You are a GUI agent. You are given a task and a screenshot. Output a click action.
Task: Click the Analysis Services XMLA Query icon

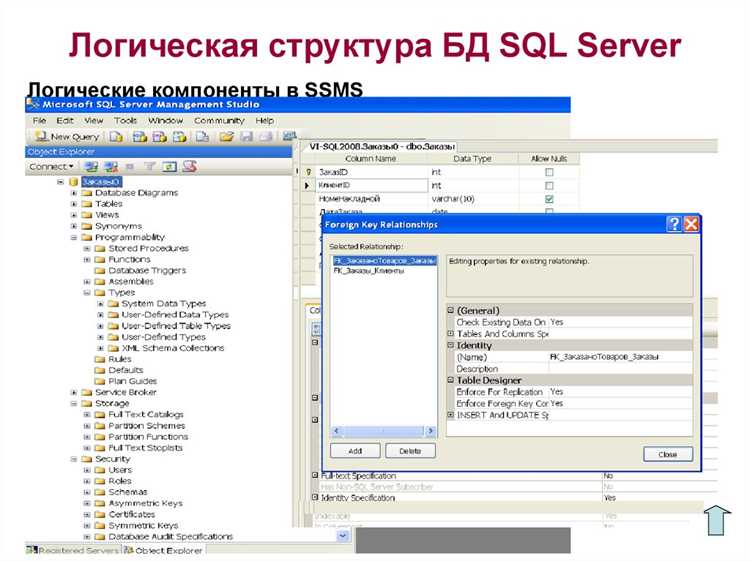(179, 137)
